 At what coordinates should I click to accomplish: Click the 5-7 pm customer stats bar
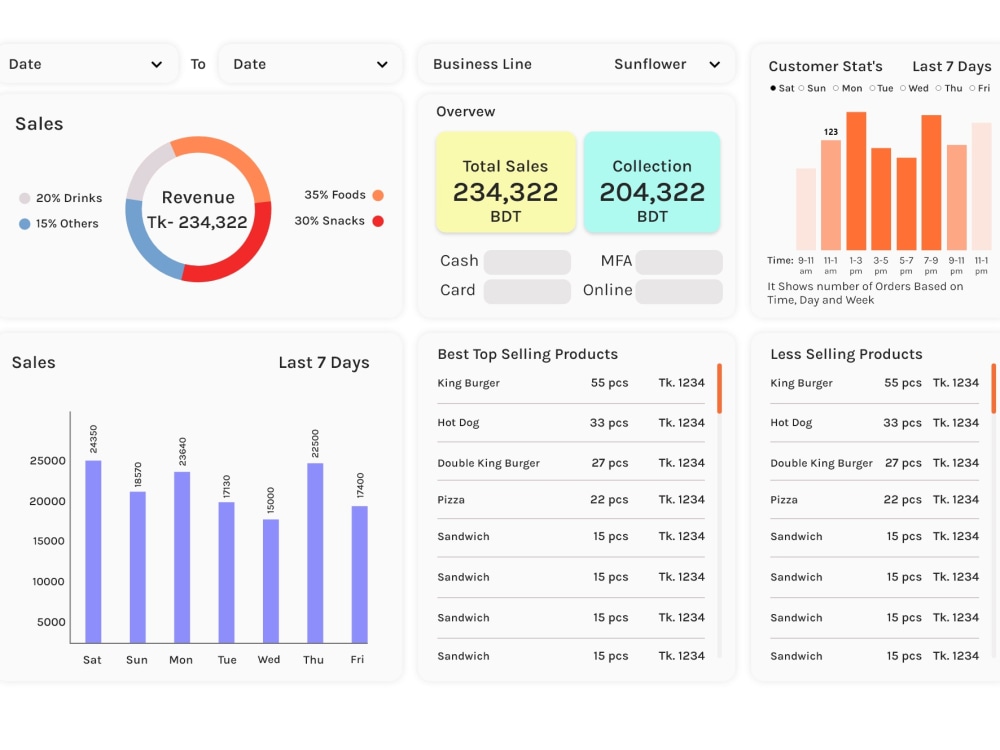tap(906, 203)
